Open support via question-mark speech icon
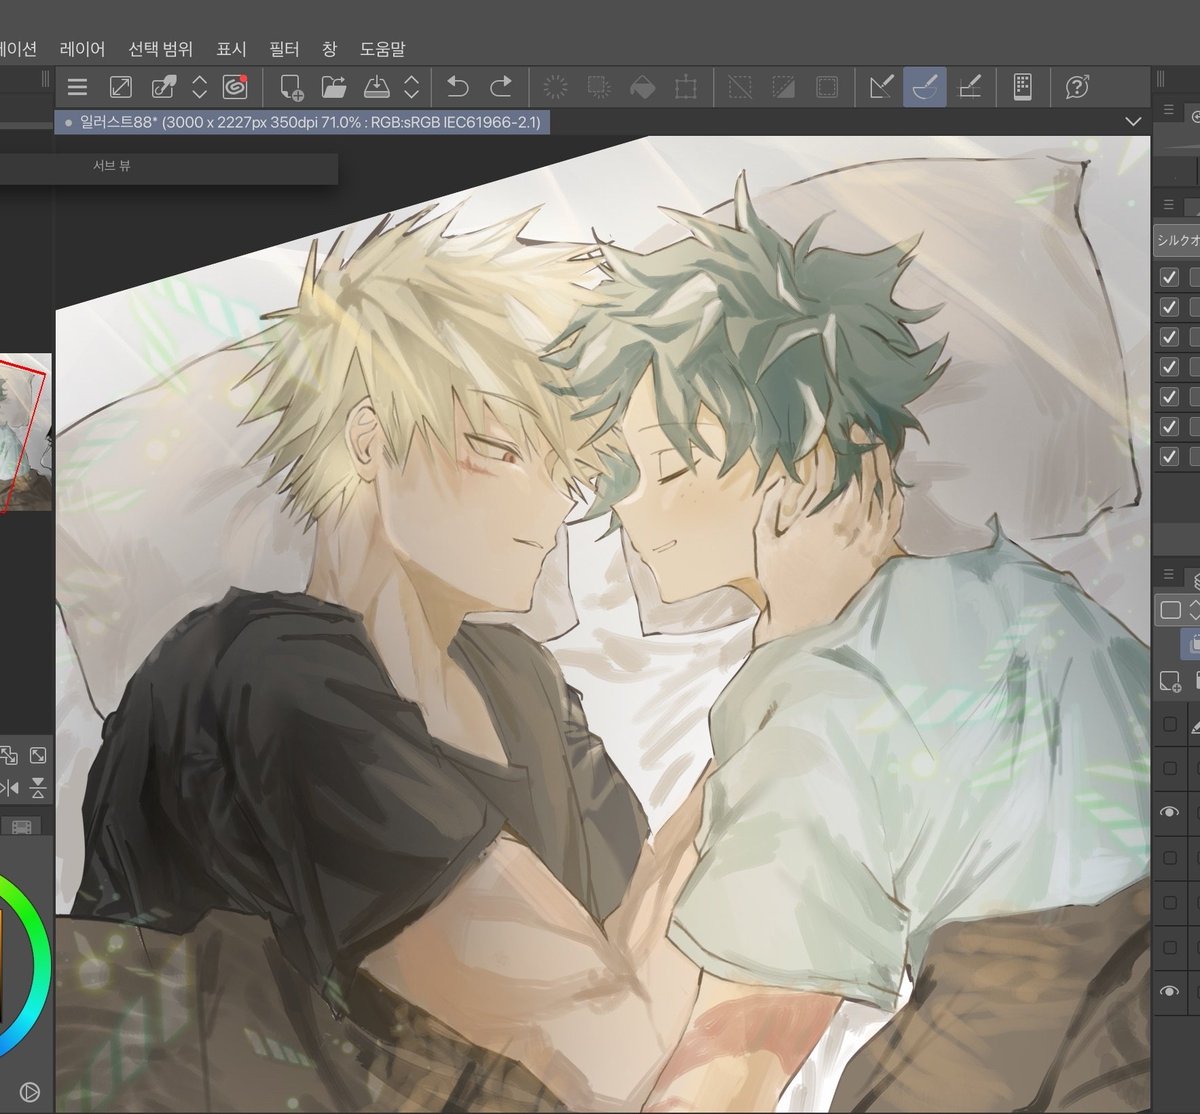Viewport: 1200px width, 1114px height. 1077,87
